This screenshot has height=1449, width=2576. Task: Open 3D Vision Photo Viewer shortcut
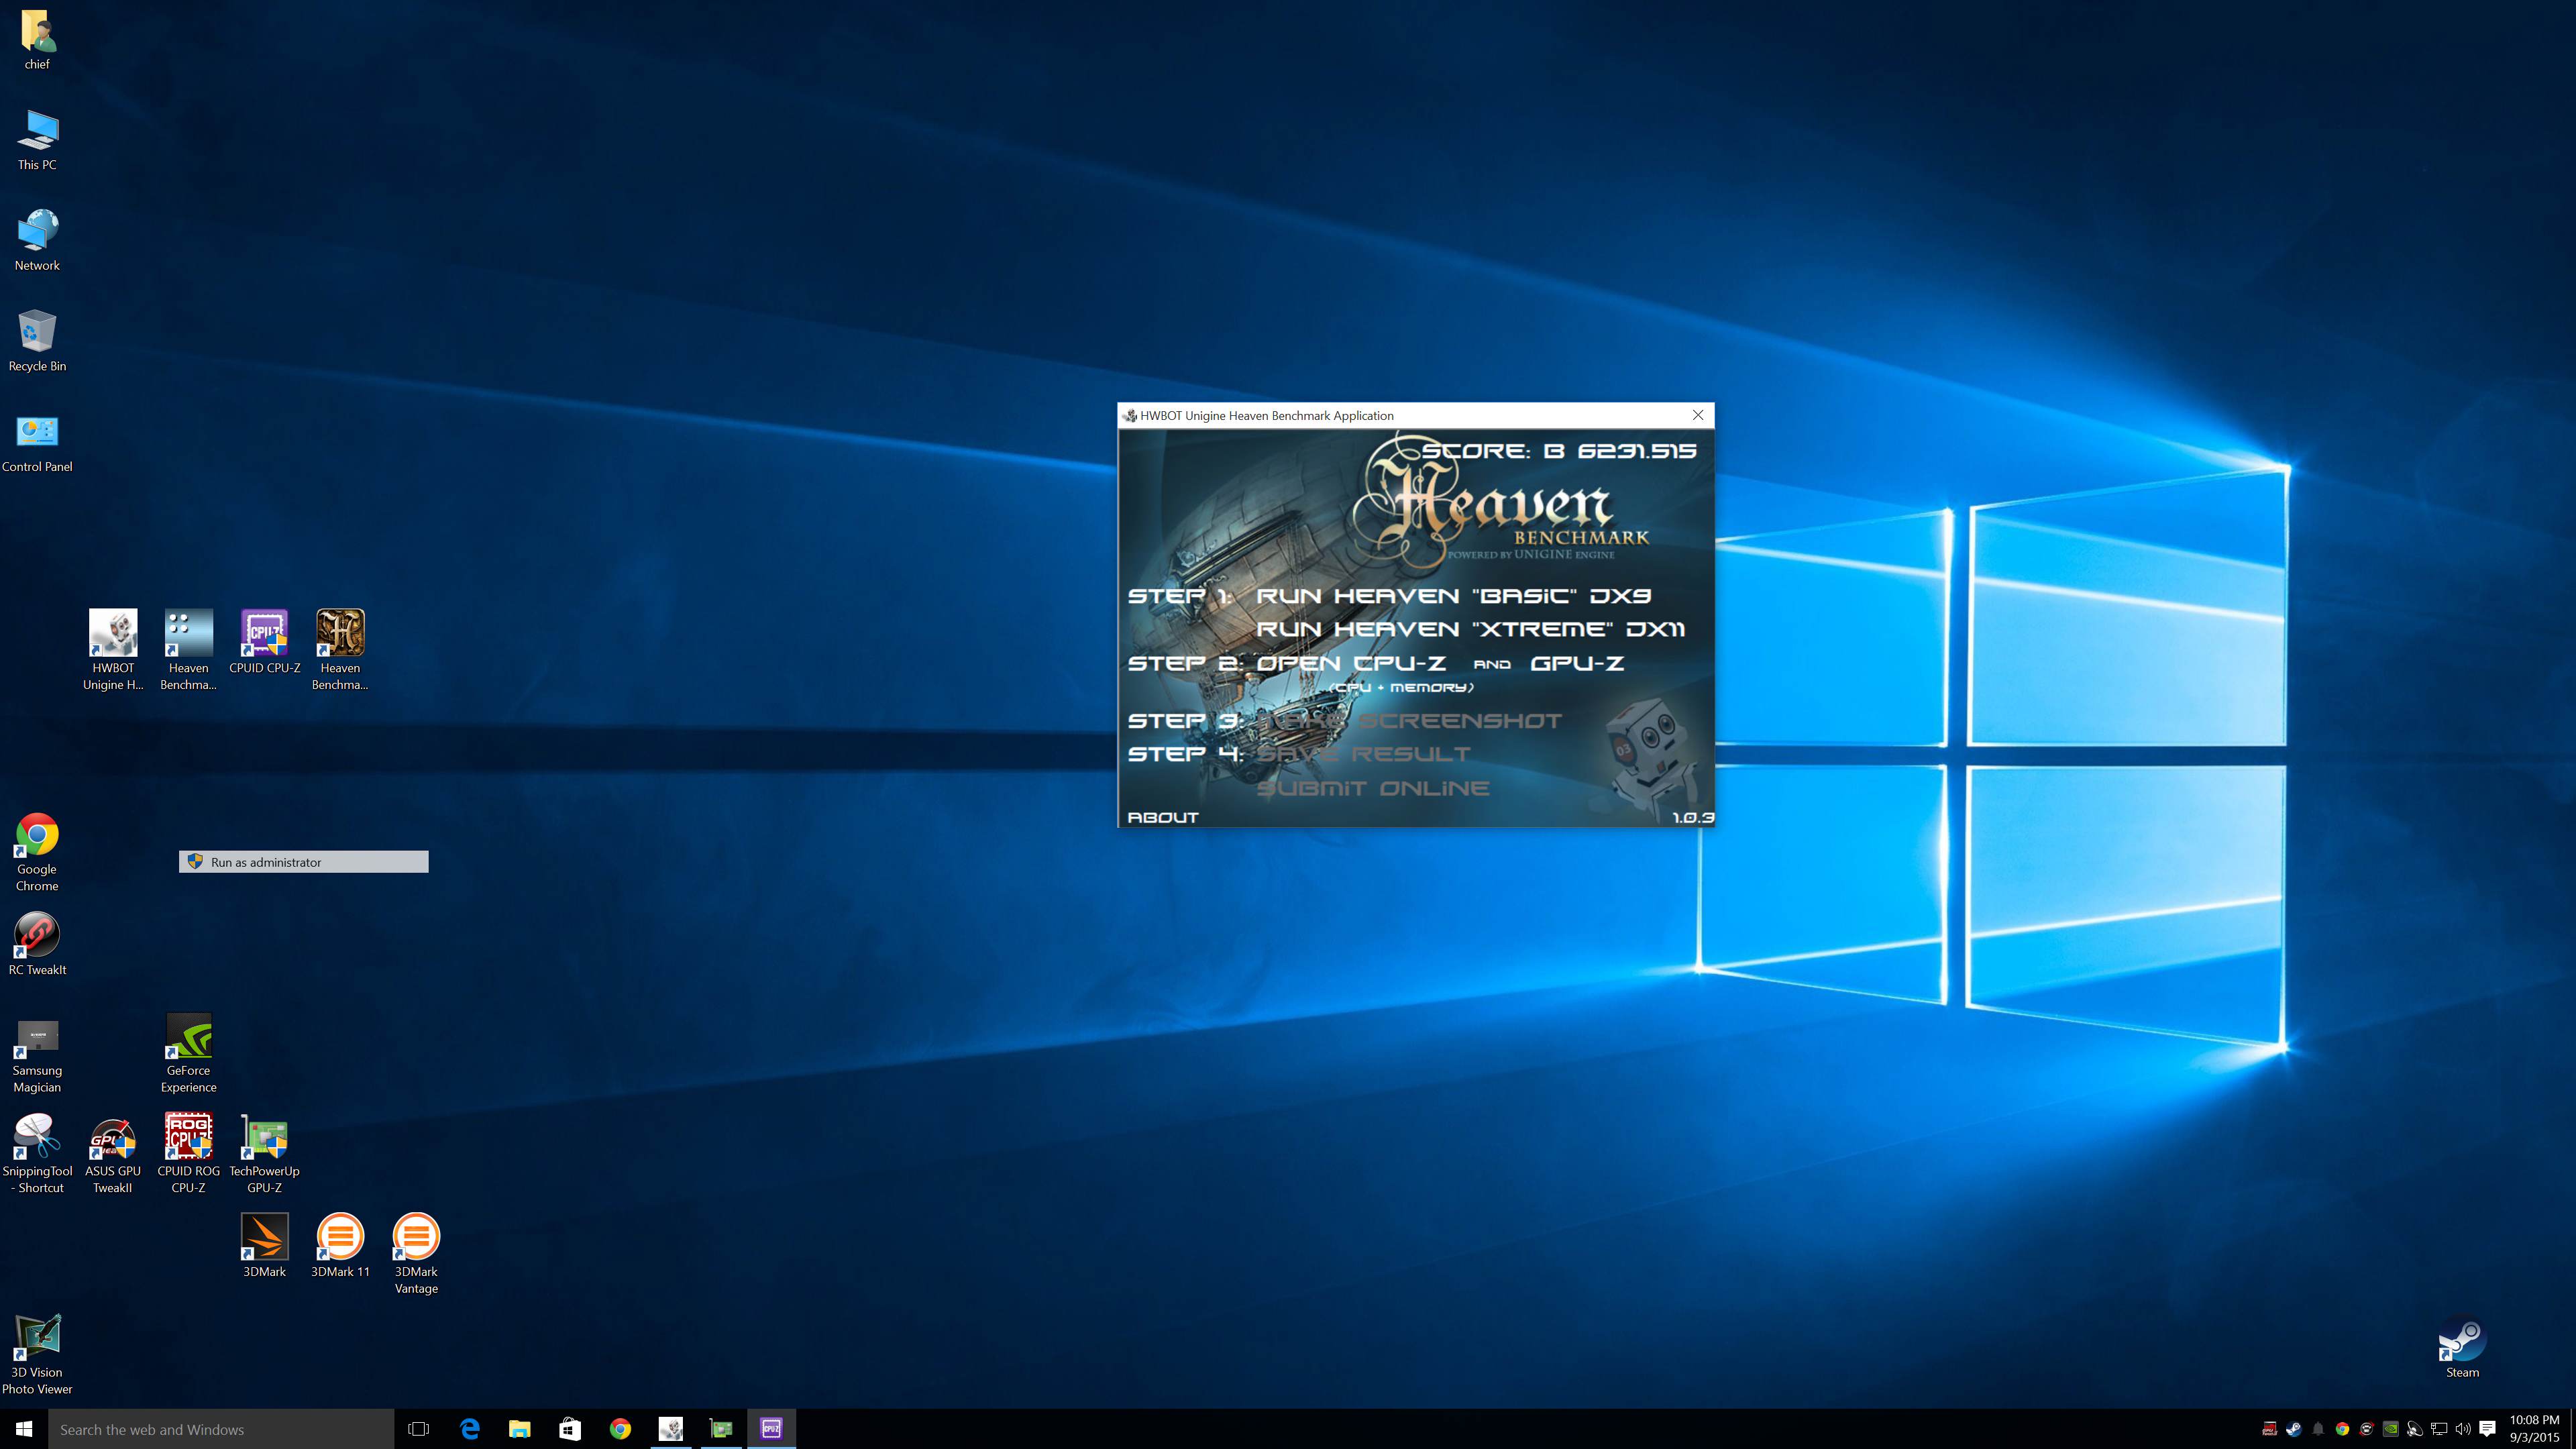[x=37, y=1355]
